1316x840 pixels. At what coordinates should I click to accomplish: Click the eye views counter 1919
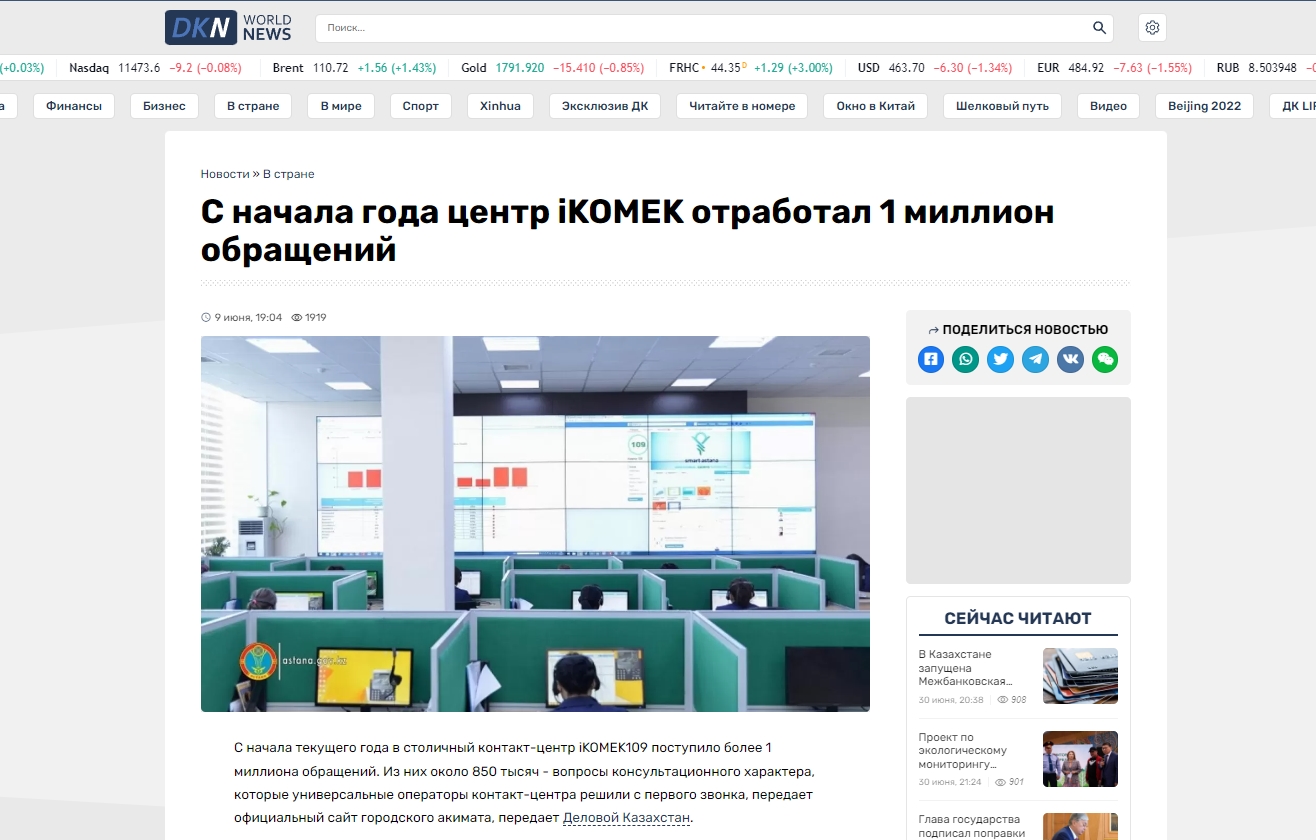[x=309, y=318]
